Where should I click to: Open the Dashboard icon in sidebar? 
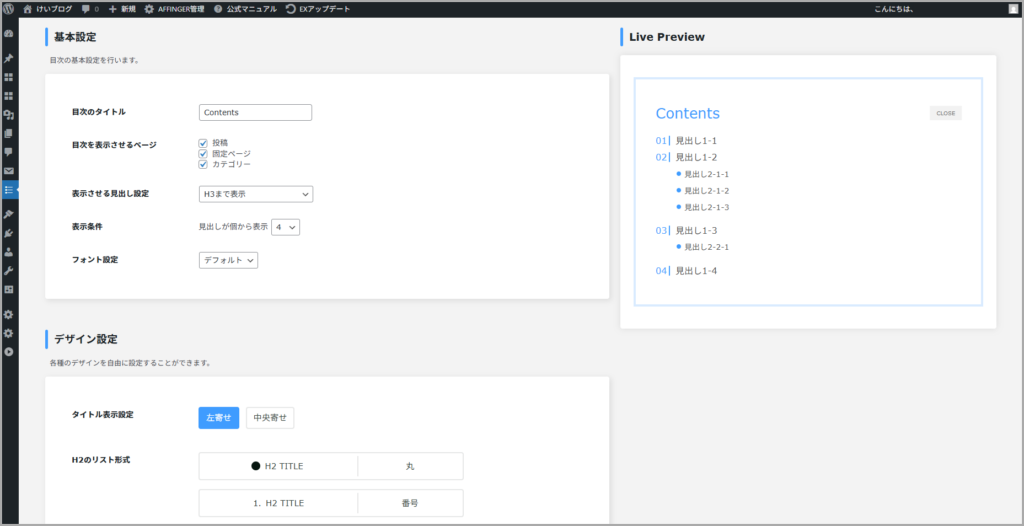pyautogui.click(x=9, y=33)
